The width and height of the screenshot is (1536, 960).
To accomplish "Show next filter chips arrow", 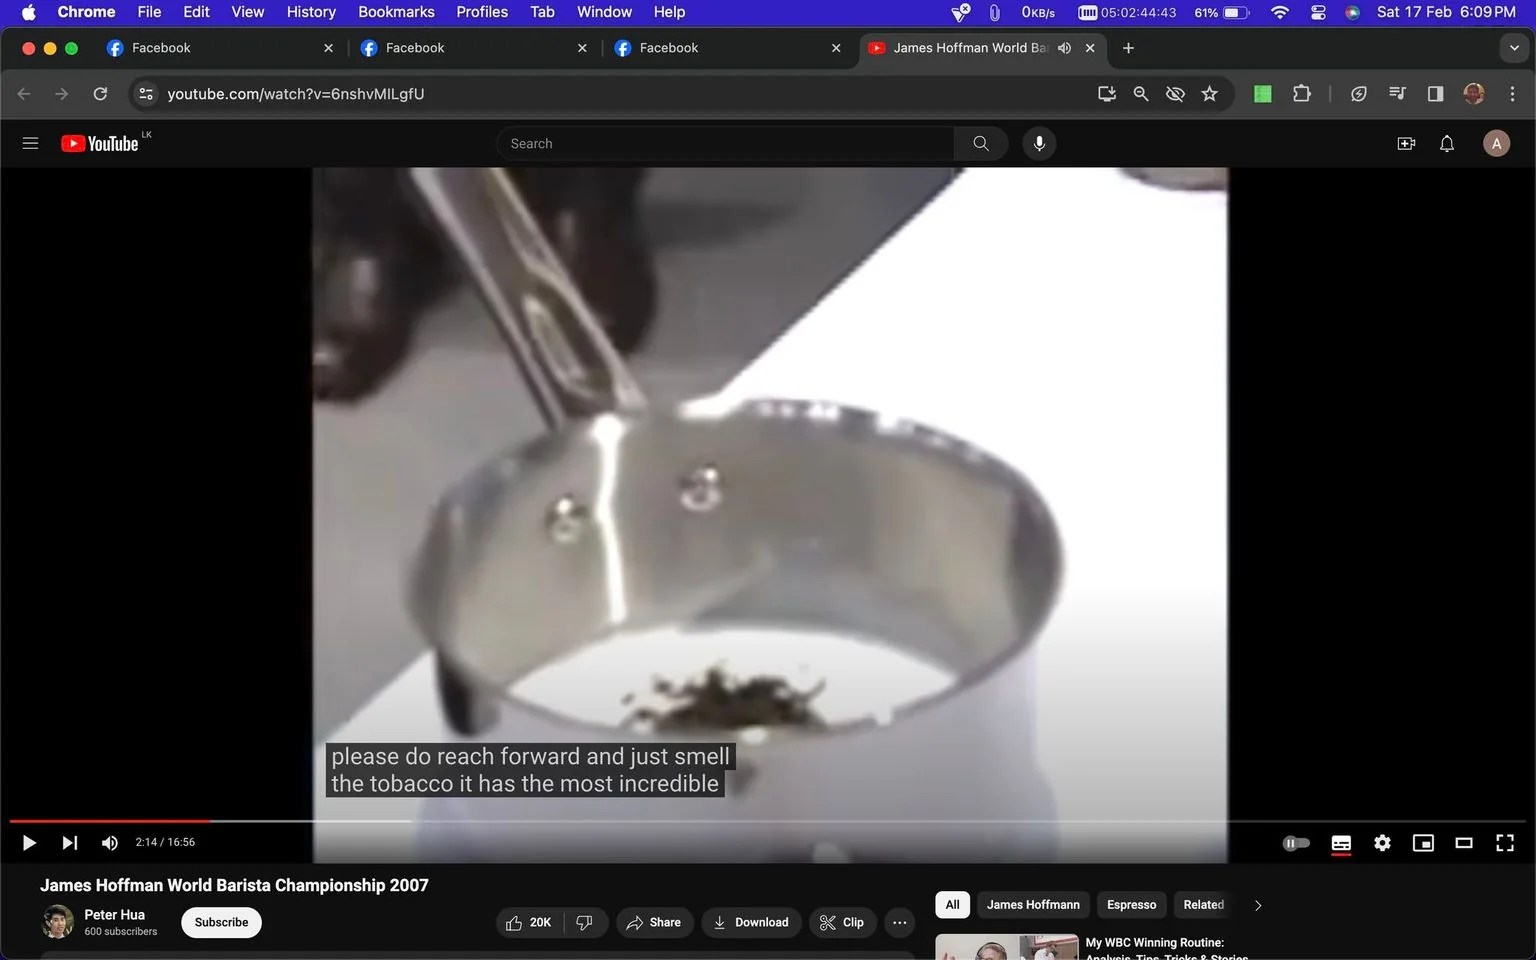I will tap(1258, 905).
